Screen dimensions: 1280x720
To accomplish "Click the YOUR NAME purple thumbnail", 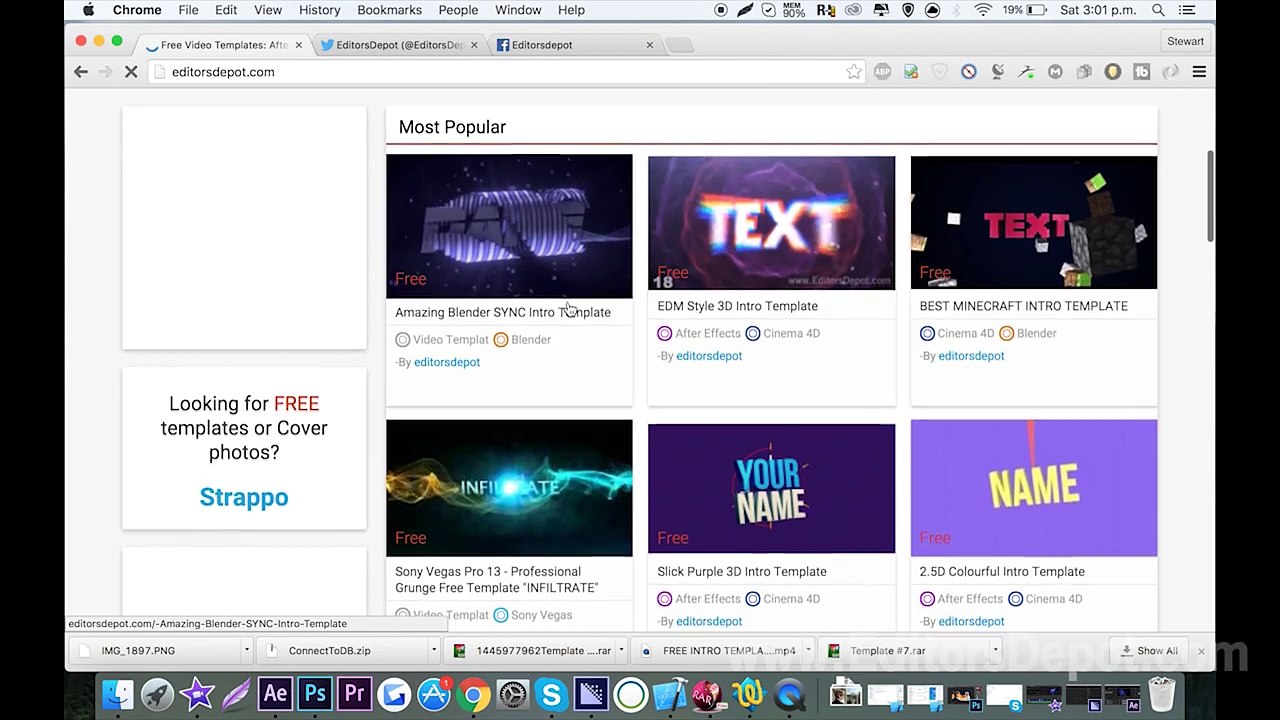I will 771,488.
